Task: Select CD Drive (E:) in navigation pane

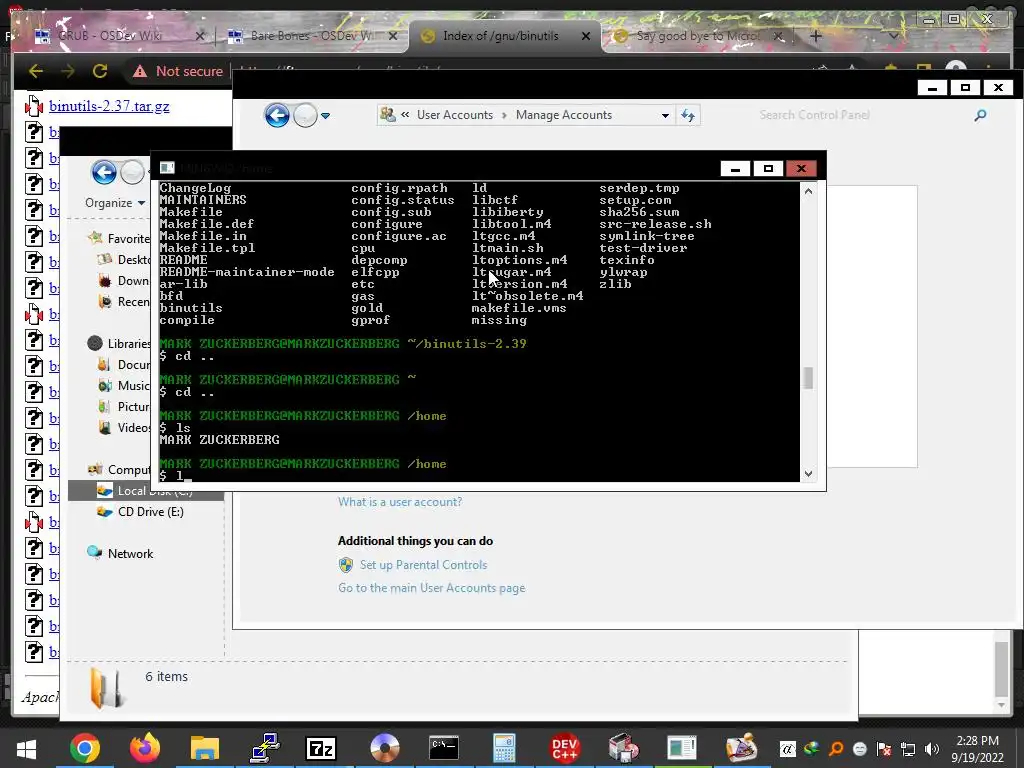Action: (151, 511)
